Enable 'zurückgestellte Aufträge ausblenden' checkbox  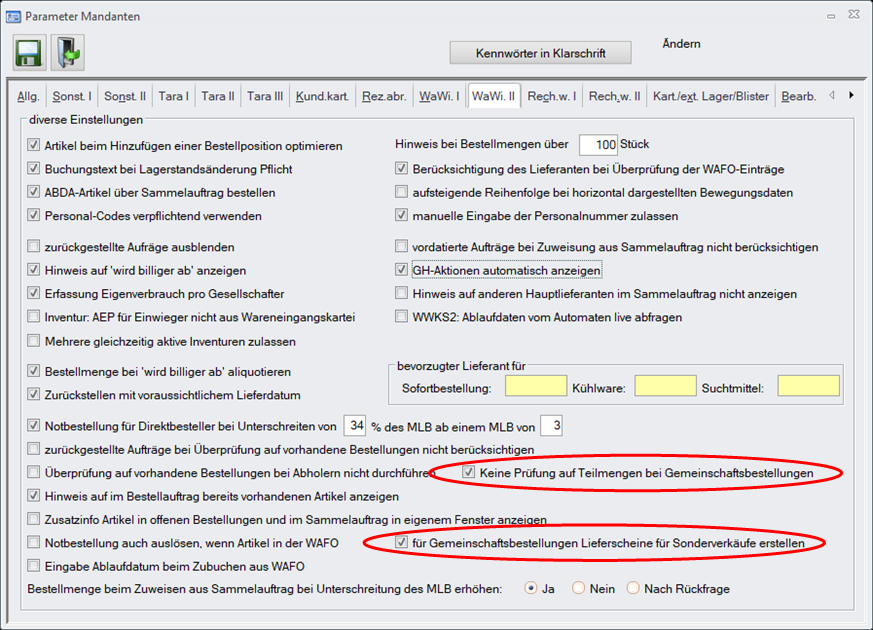(35, 247)
